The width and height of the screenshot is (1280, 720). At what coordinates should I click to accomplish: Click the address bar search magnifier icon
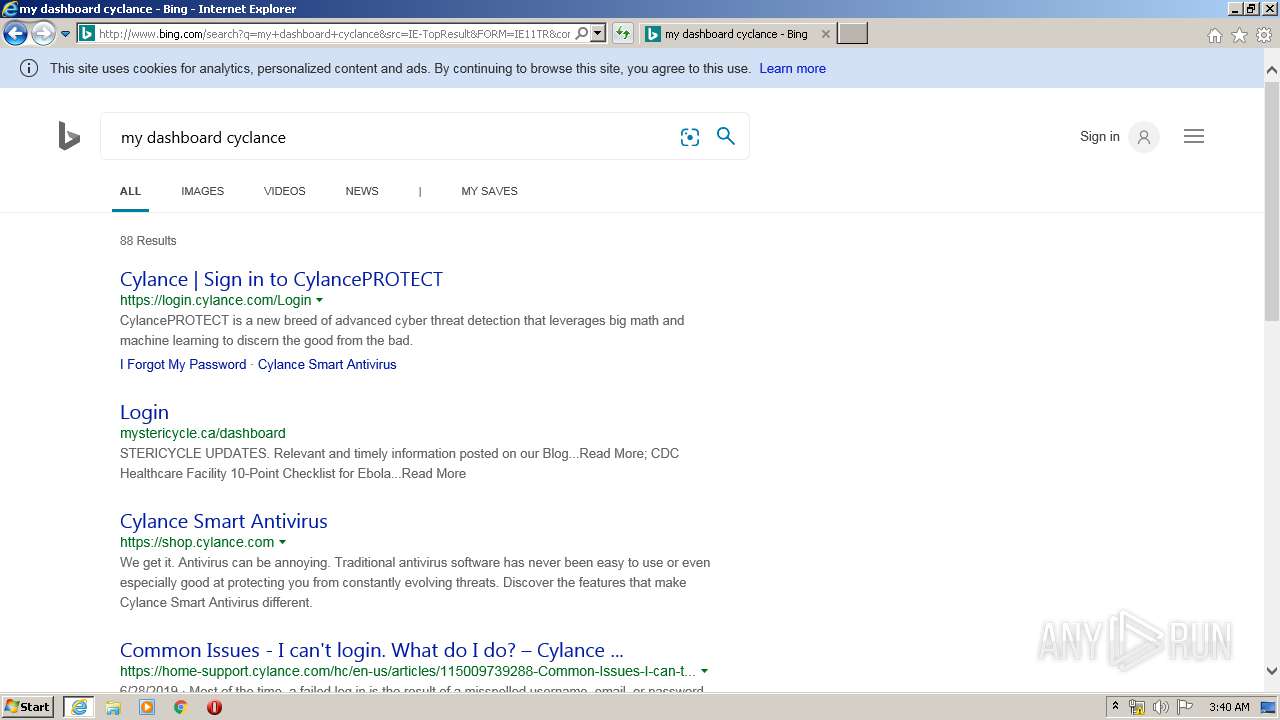[582, 34]
